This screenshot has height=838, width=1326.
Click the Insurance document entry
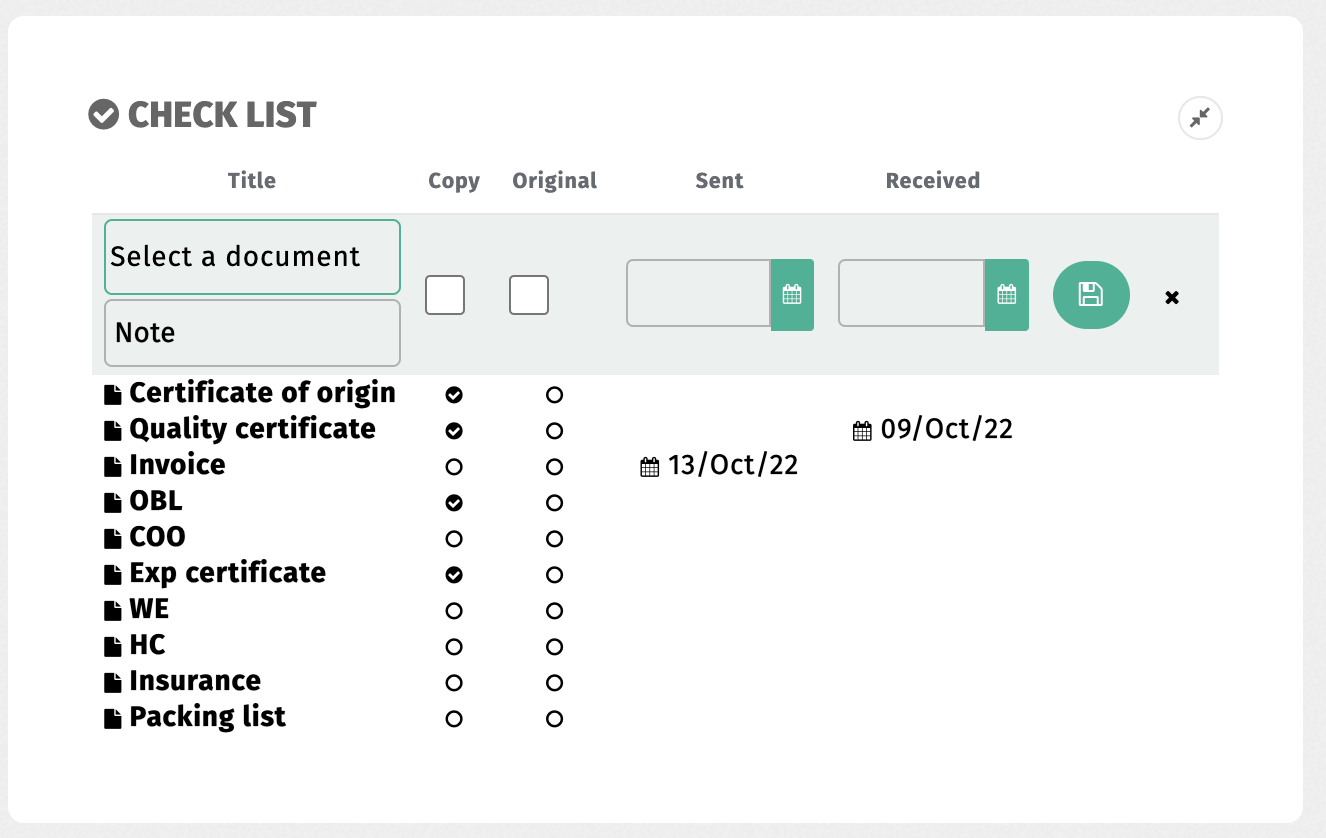tap(195, 682)
